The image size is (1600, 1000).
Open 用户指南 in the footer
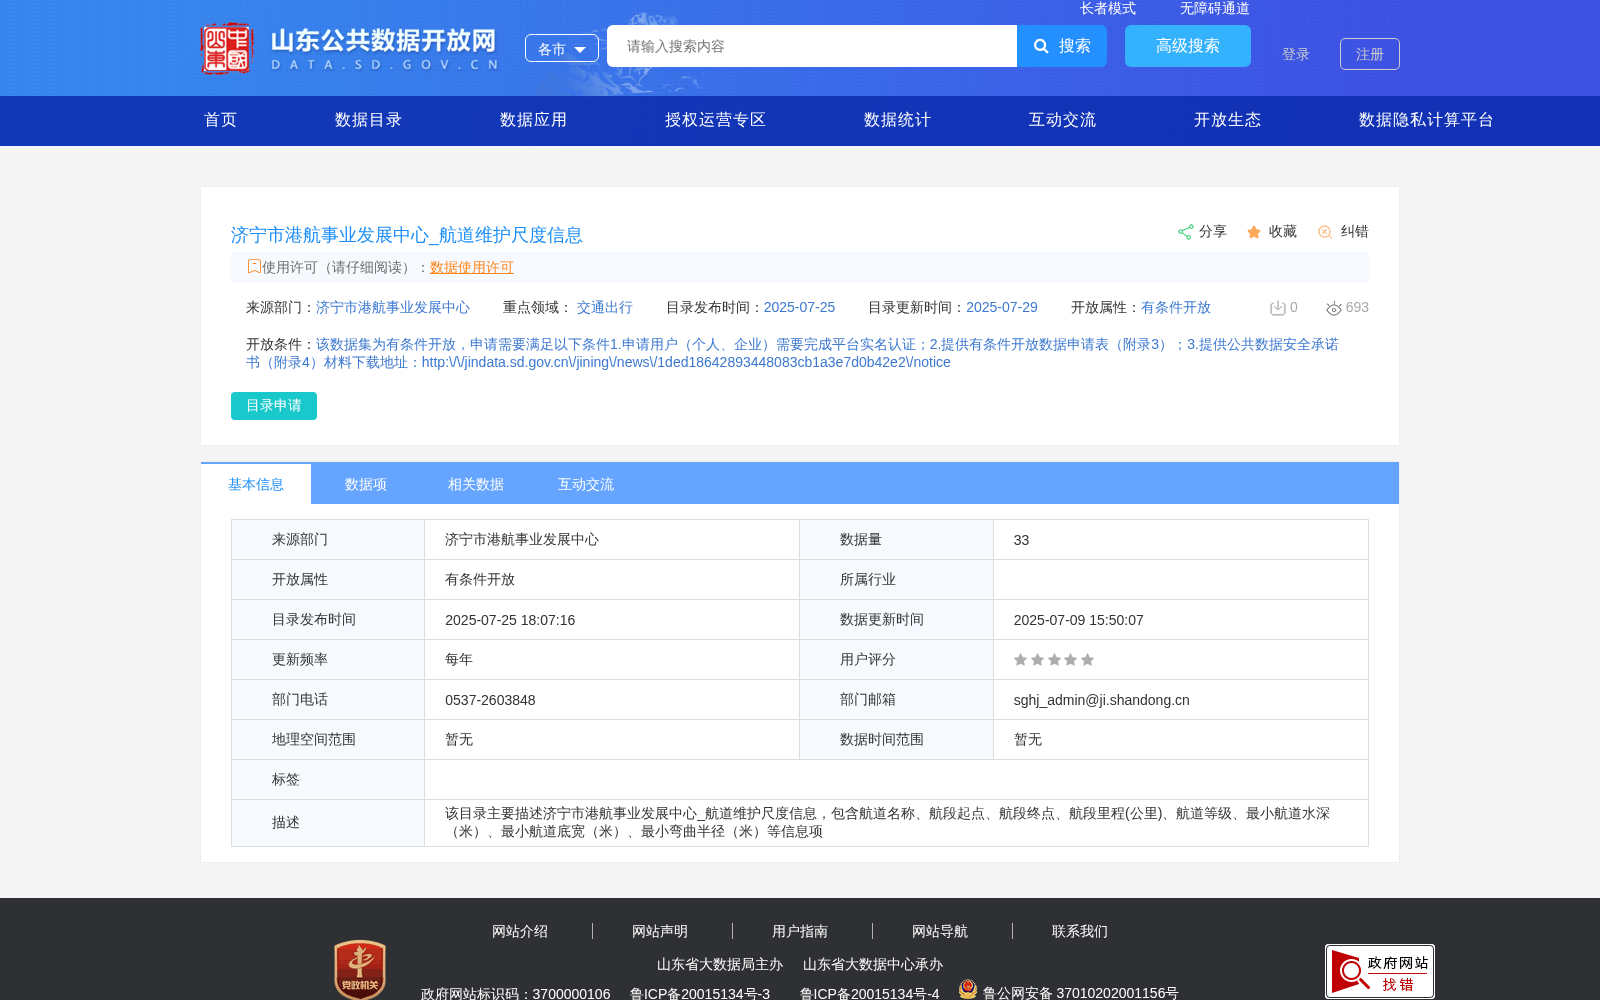click(800, 931)
